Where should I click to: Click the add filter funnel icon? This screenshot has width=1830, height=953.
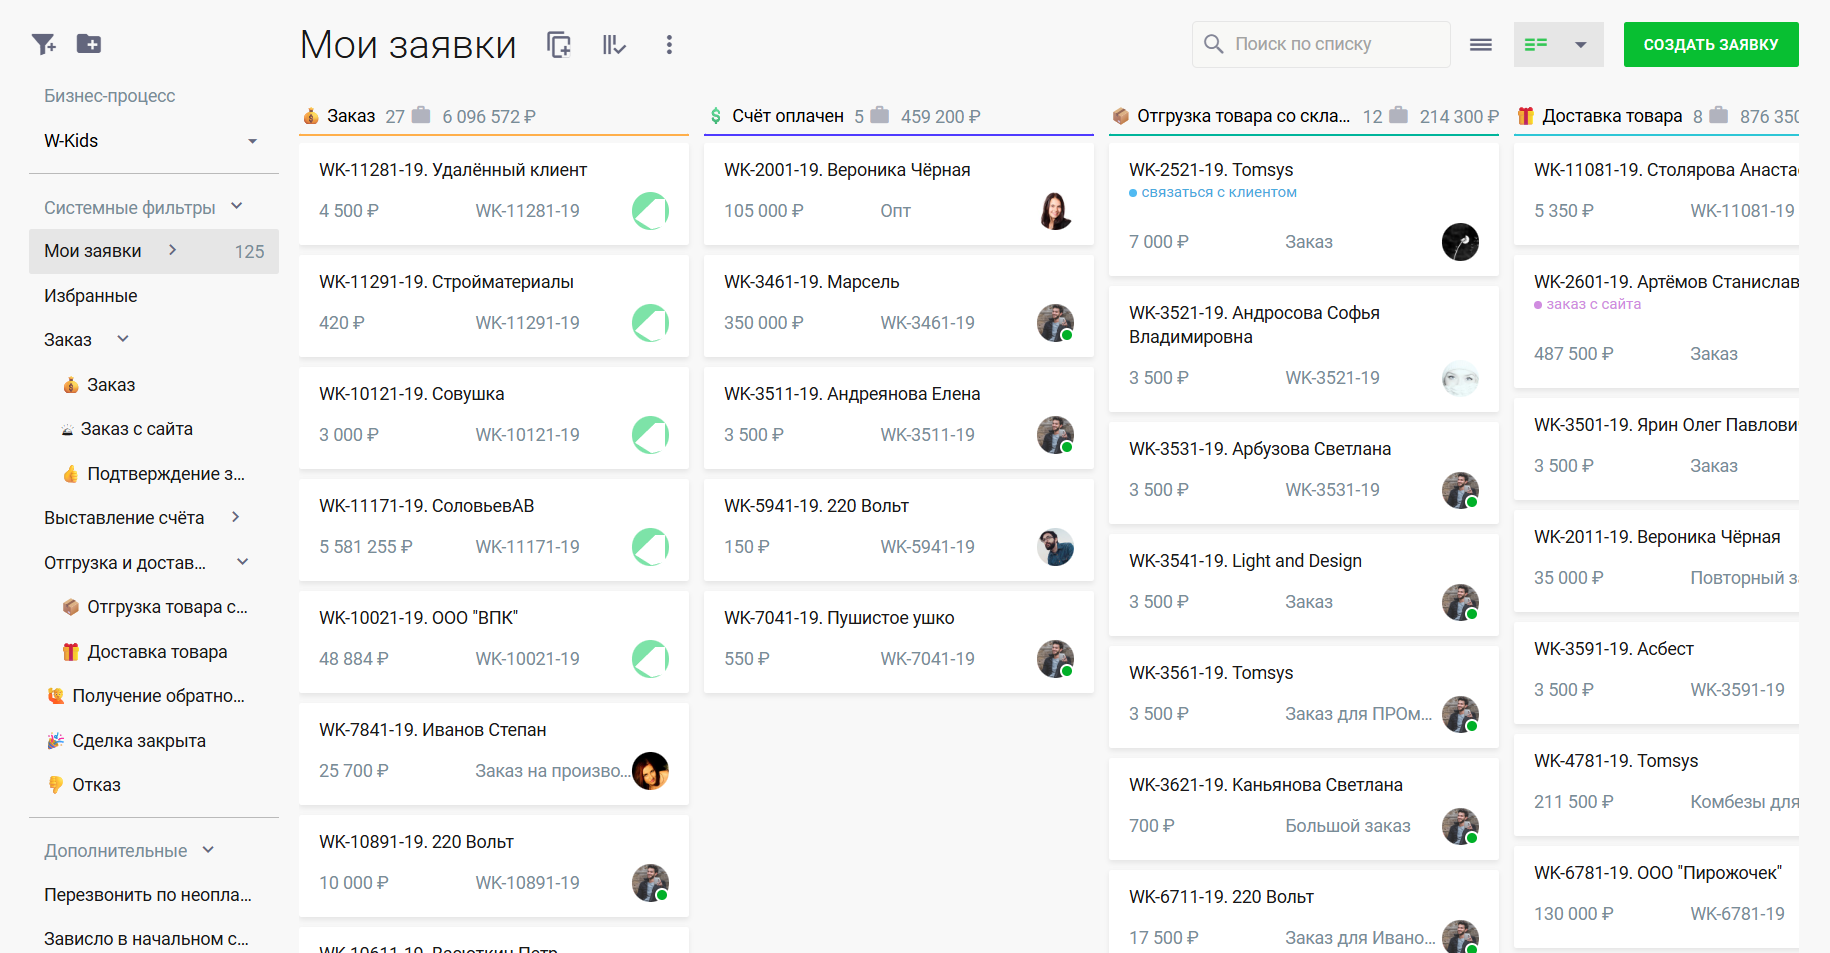pos(43,44)
